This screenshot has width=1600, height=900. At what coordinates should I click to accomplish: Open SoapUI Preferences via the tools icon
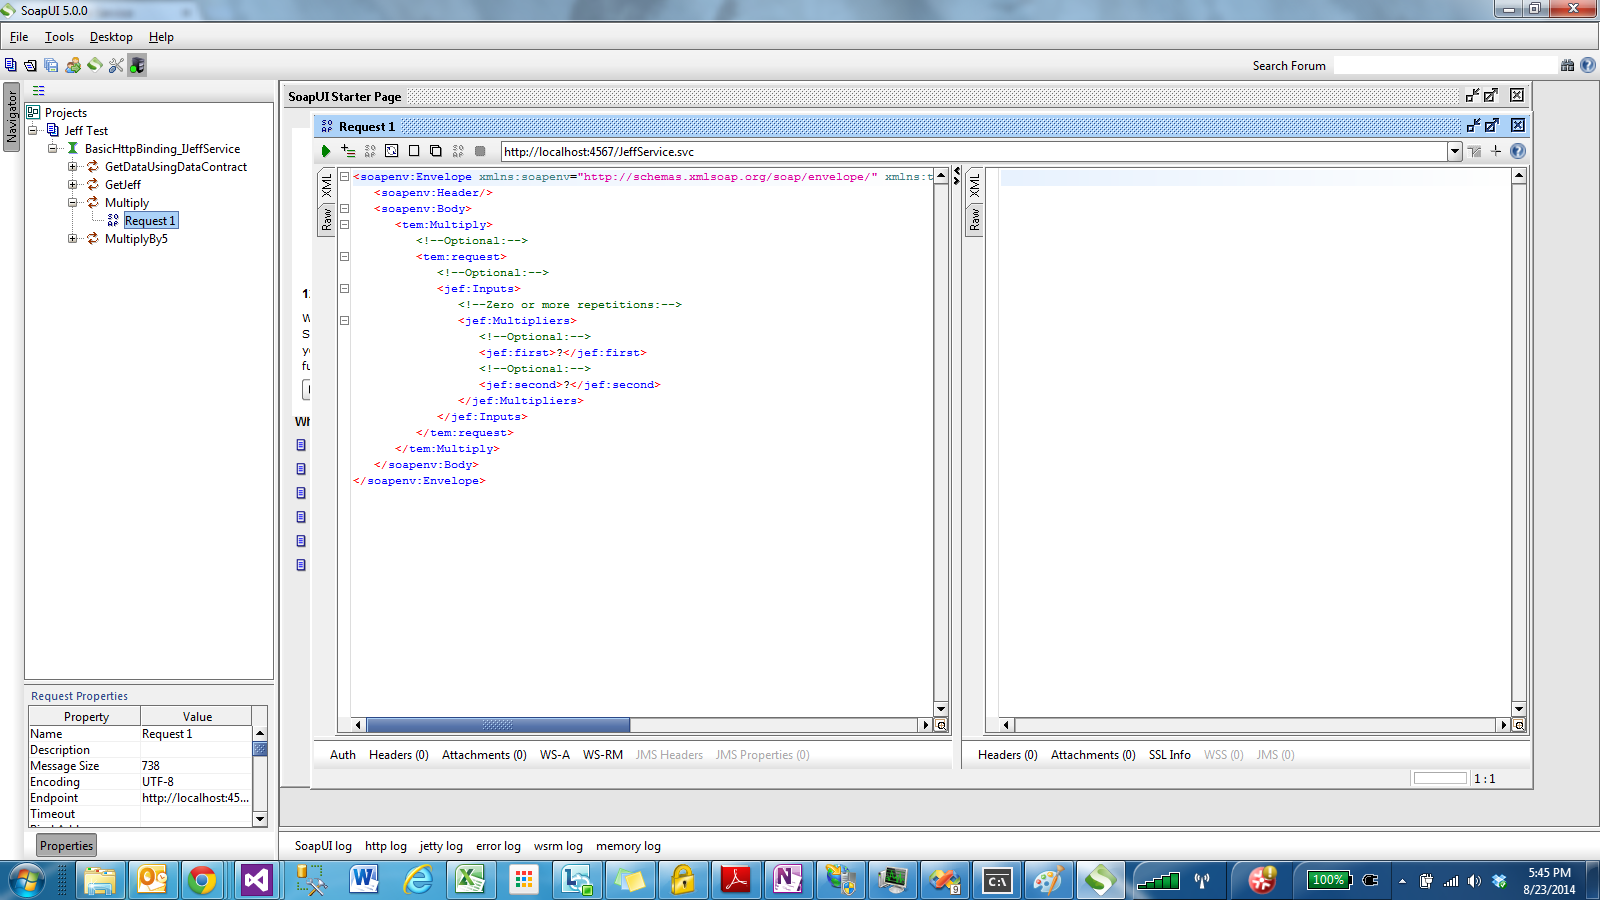click(x=116, y=65)
